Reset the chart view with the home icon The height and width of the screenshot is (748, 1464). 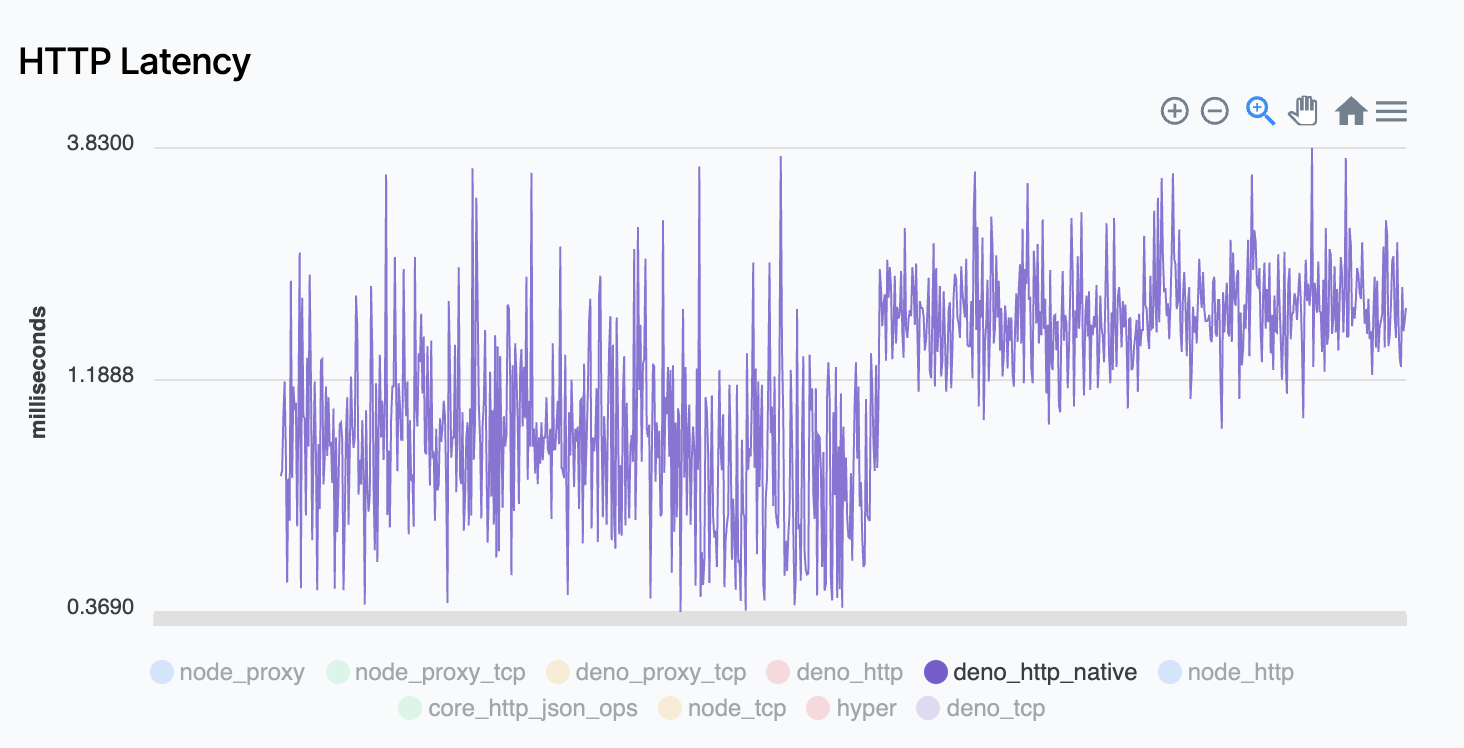pyautogui.click(x=1350, y=111)
